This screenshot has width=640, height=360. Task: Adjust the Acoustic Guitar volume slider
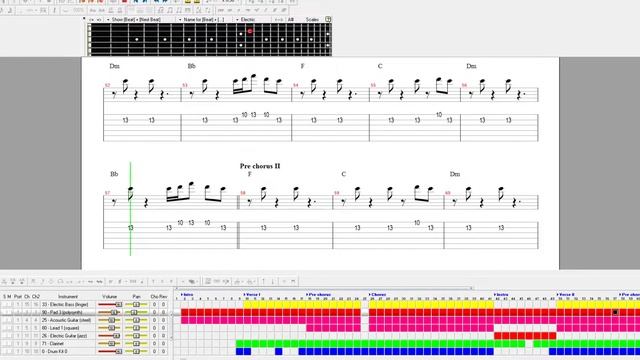point(110,320)
